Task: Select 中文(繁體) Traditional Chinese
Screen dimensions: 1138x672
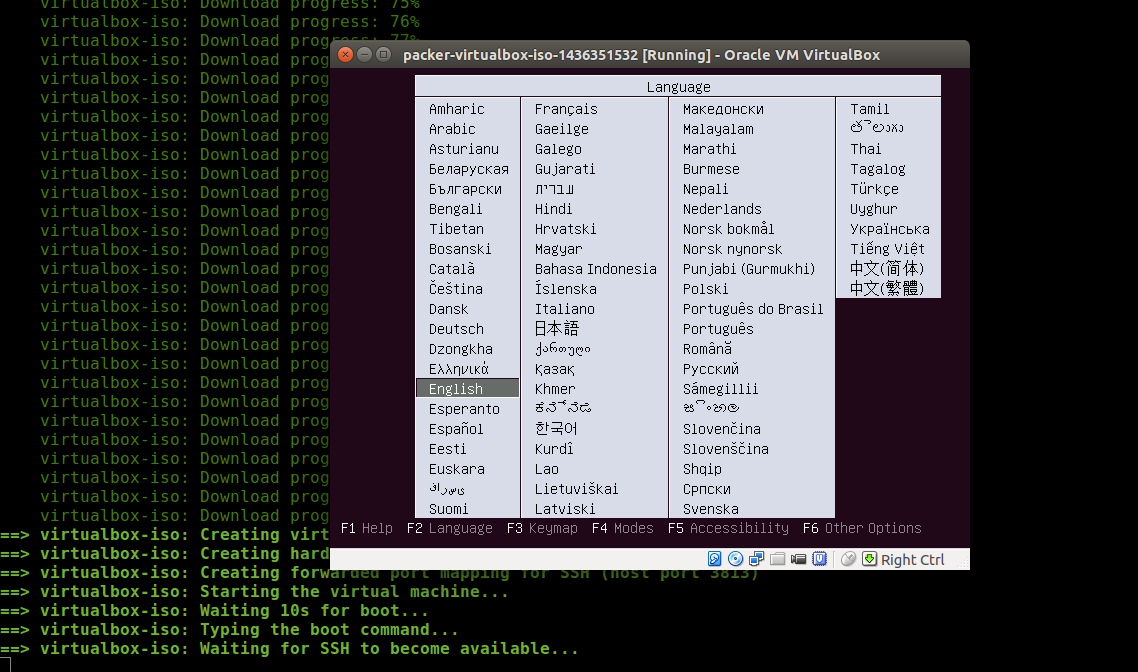Action: tap(887, 288)
